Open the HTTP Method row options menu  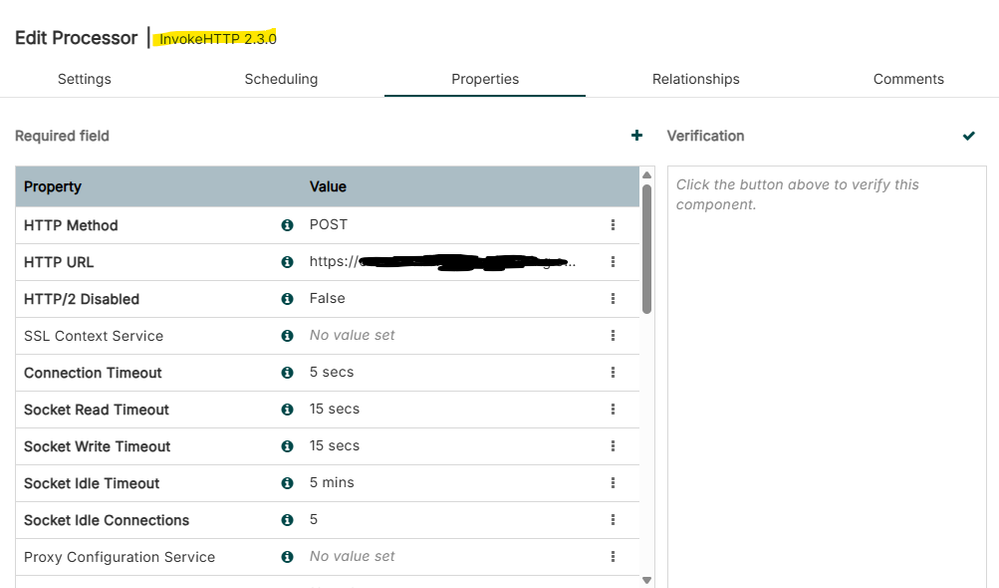(613, 225)
